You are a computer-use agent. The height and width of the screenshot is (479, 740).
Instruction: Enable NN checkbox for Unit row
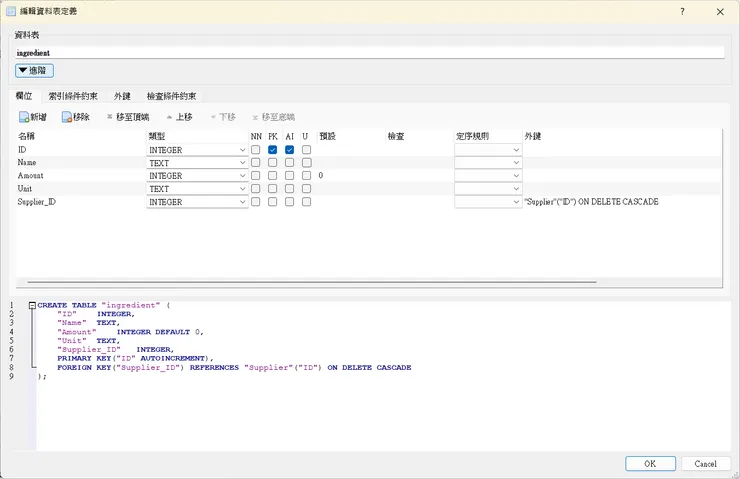[x=255, y=188]
